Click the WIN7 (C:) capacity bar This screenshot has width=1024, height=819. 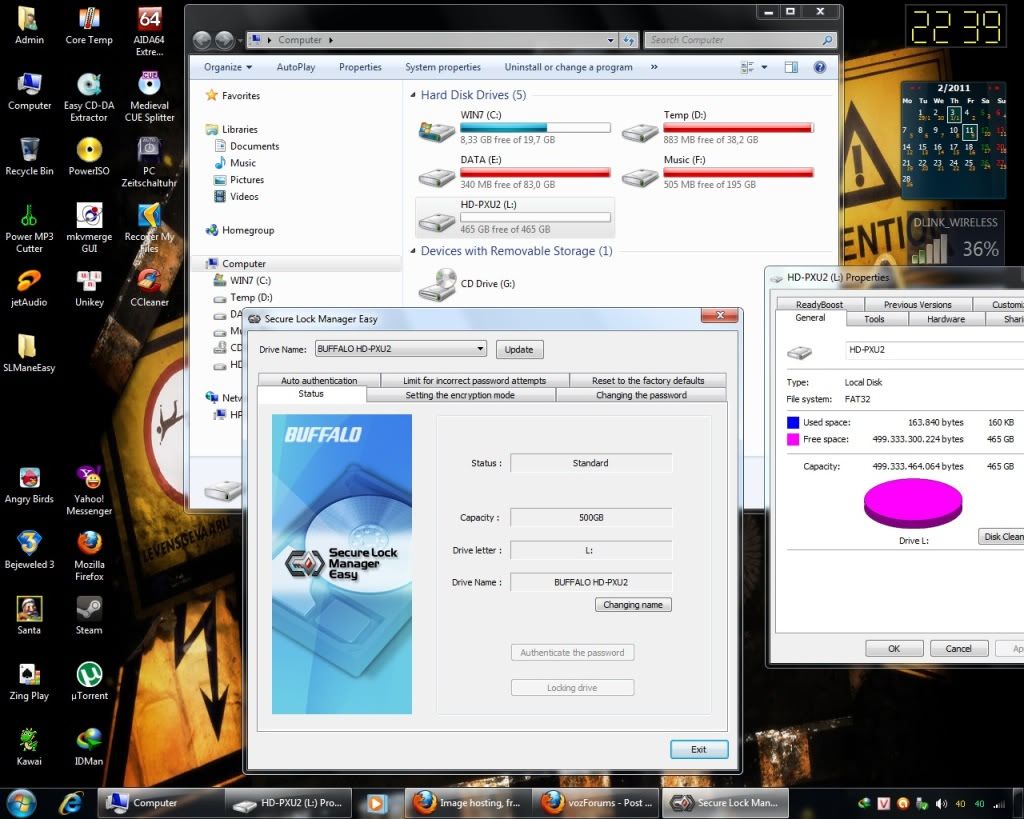tap(536, 127)
